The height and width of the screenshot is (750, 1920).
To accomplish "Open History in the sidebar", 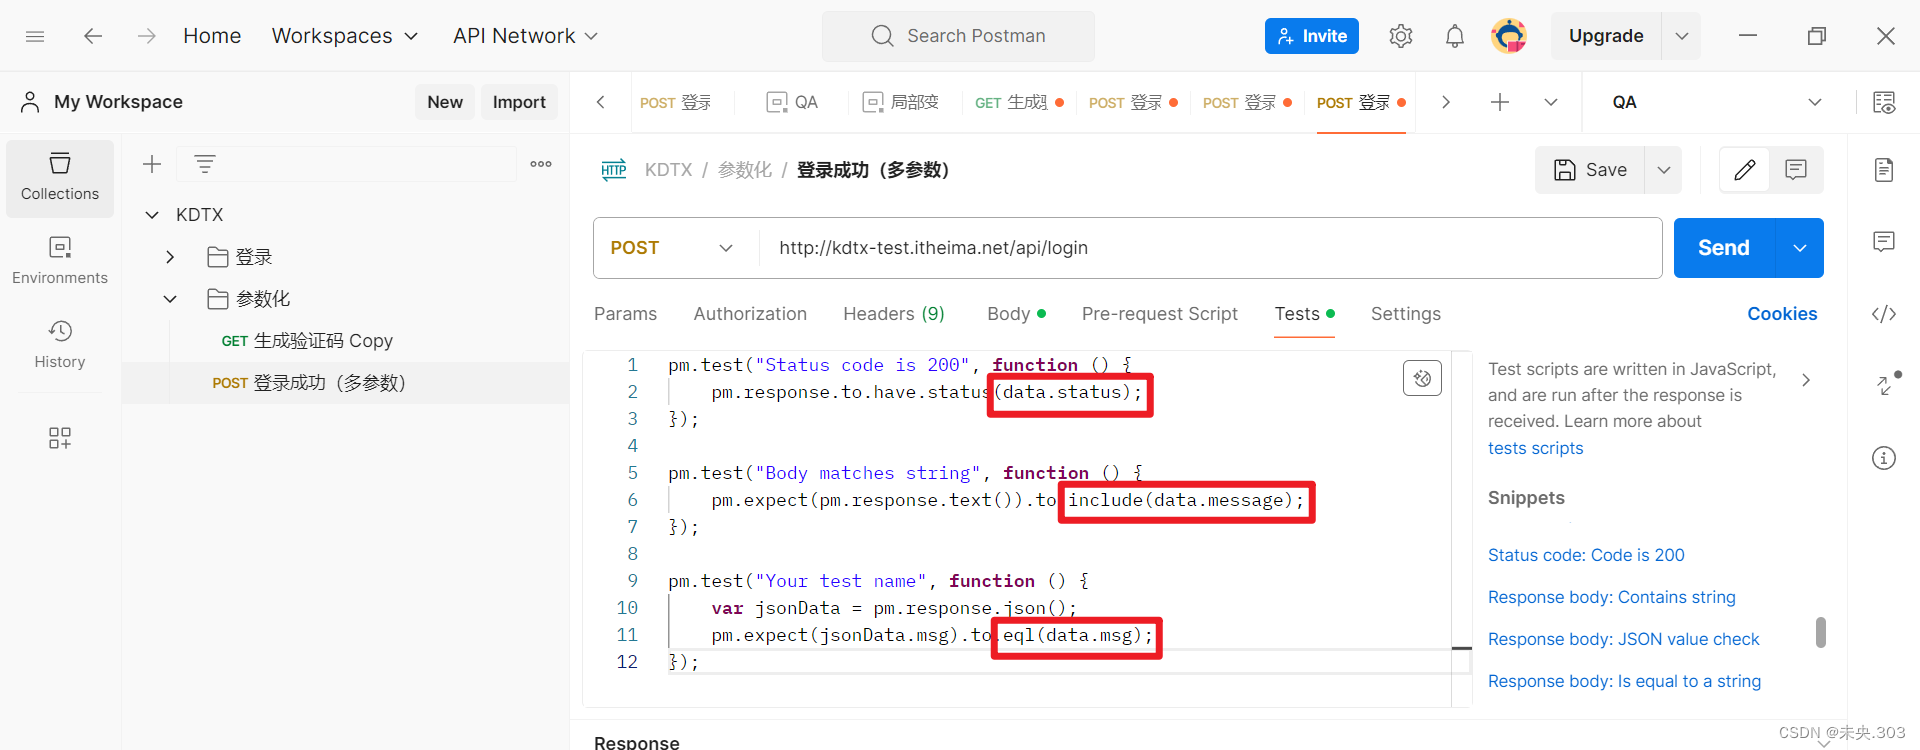I will click(60, 346).
